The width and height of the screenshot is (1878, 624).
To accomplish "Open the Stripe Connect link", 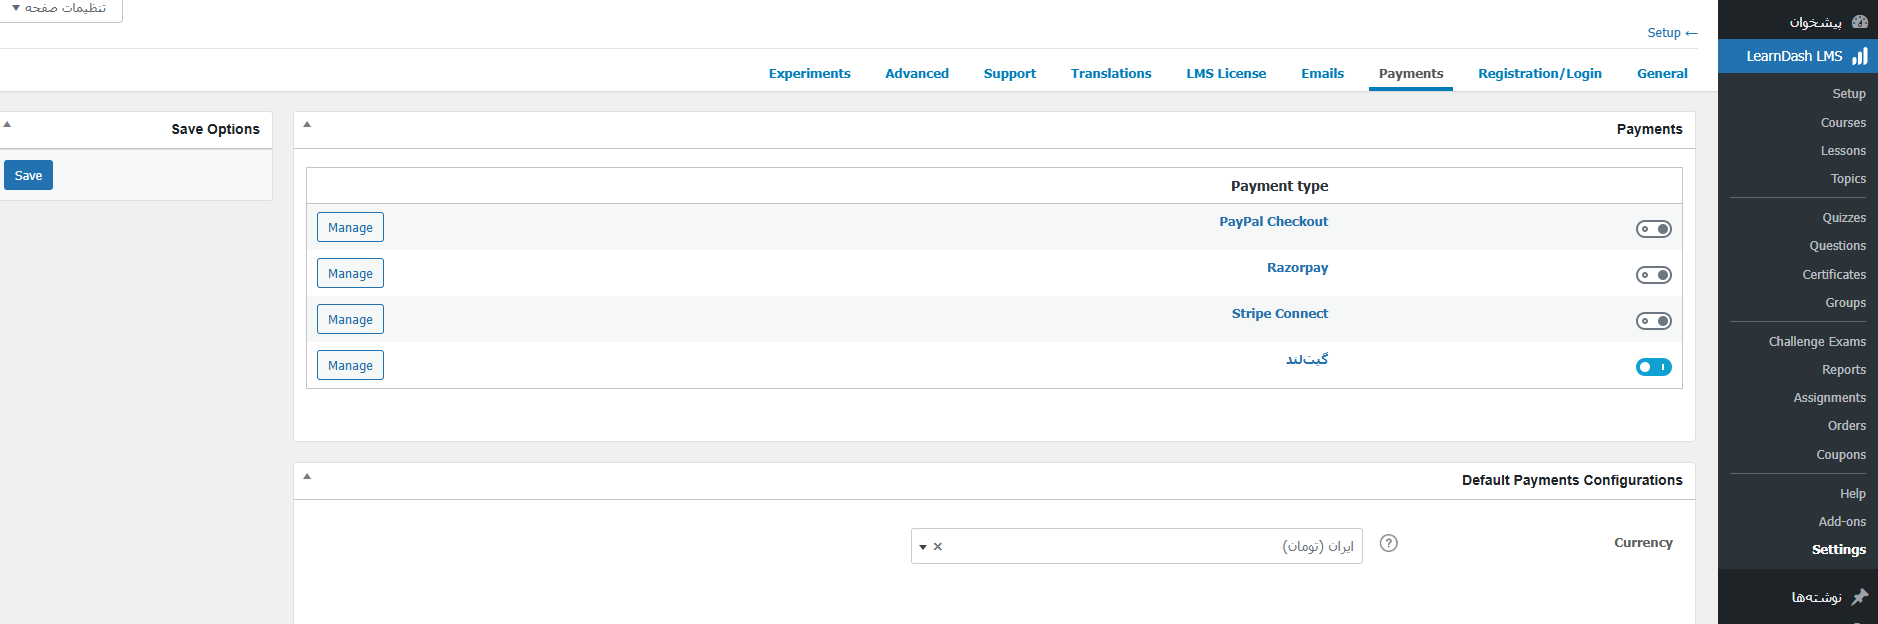I will point(1279,314).
